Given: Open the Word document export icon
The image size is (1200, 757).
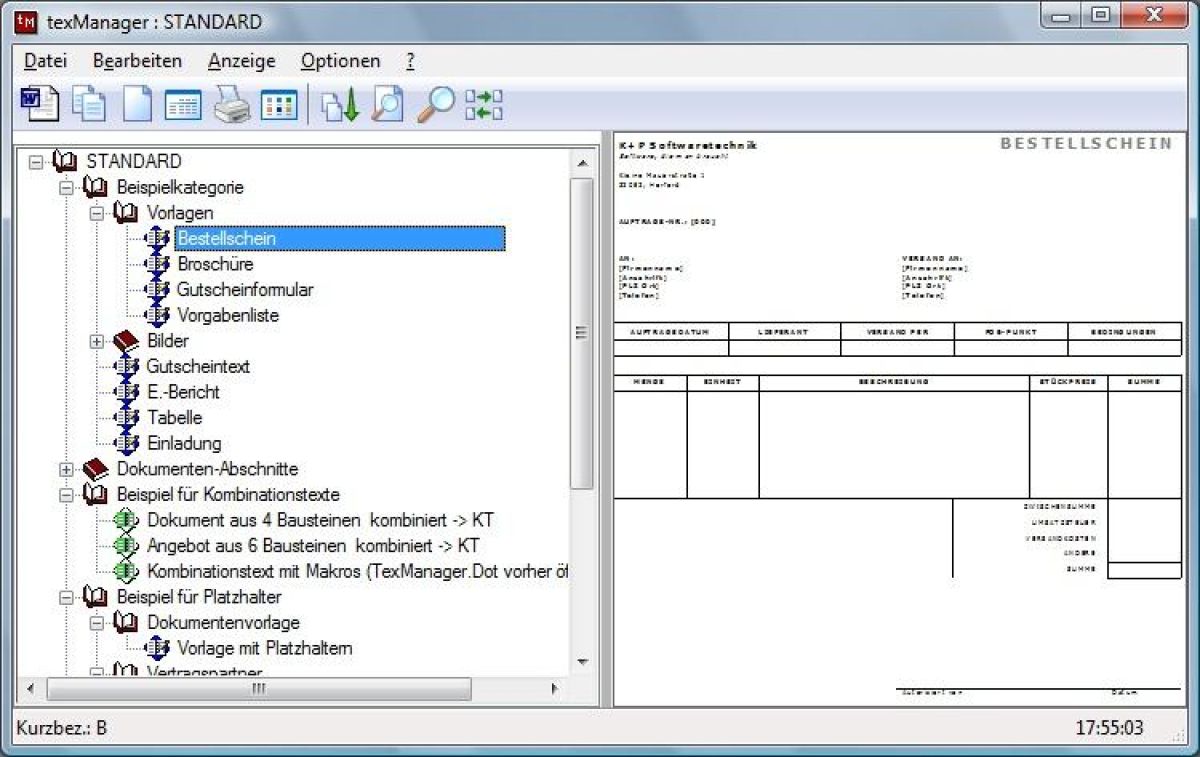Looking at the screenshot, I should point(39,103).
